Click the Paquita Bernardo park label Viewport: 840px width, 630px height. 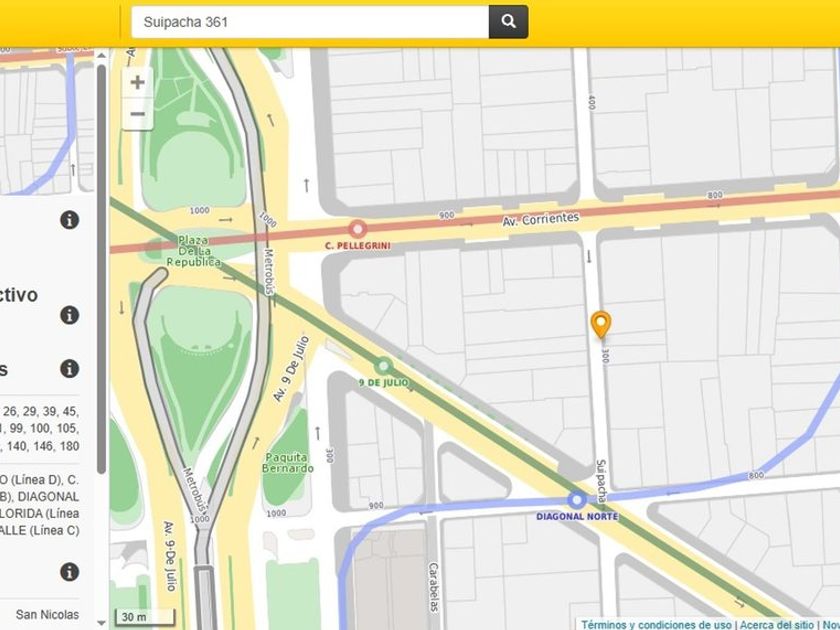pyautogui.click(x=288, y=463)
